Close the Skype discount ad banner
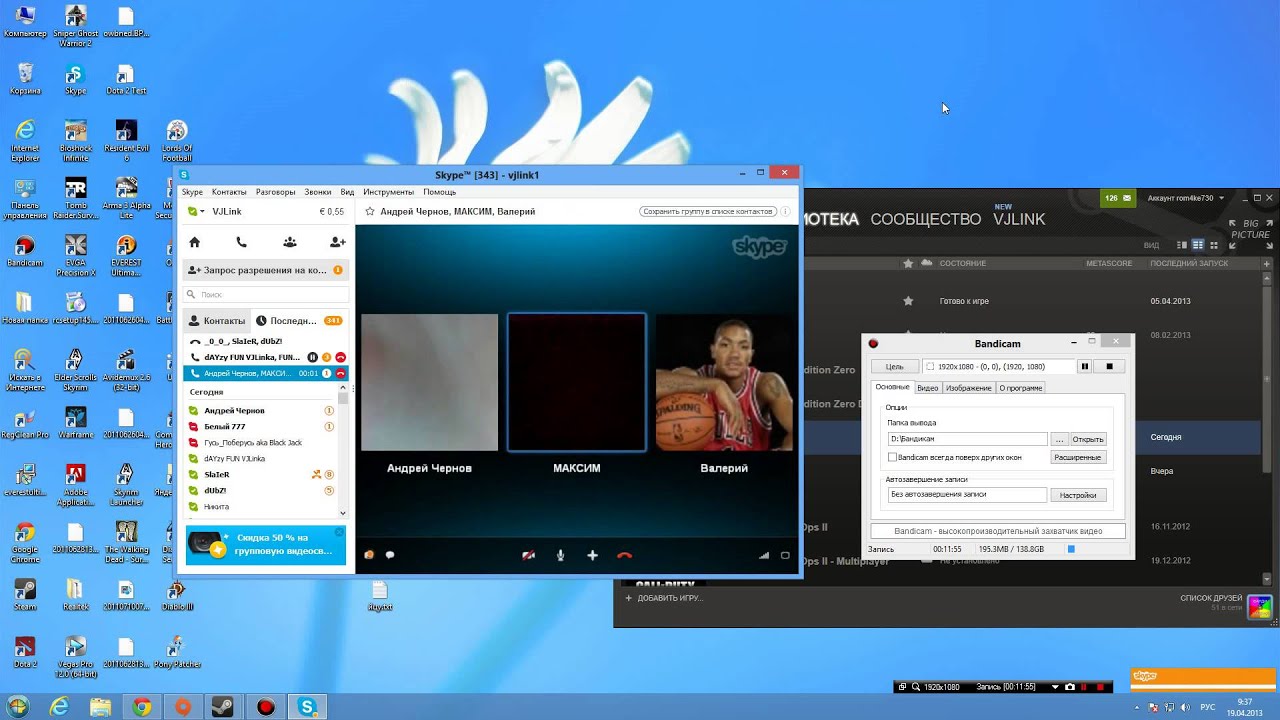The height and width of the screenshot is (720, 1280). [x=339, y=532]
